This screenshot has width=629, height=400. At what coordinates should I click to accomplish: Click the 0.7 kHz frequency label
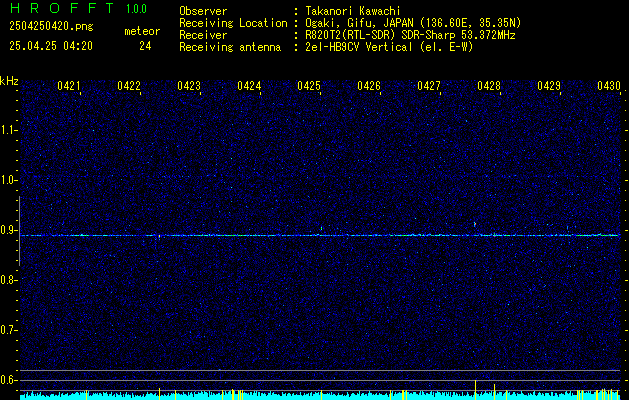[x=9, y=330]
